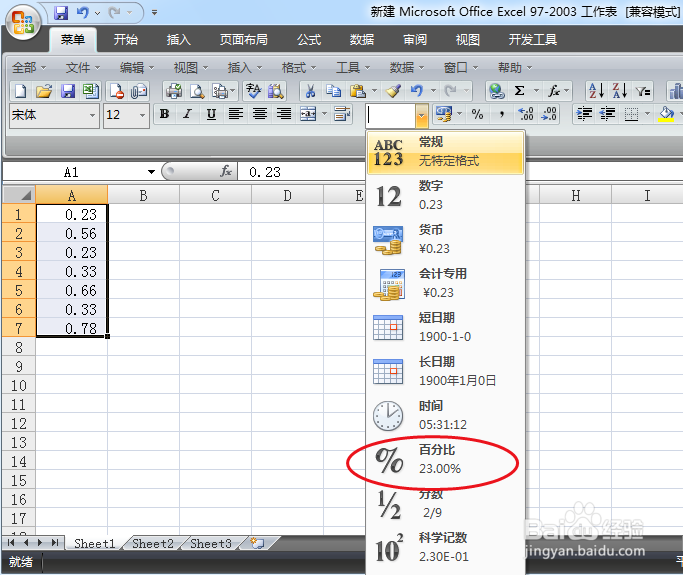
Task: Click the Fill Color paint bucket icon
Action: 666,115
